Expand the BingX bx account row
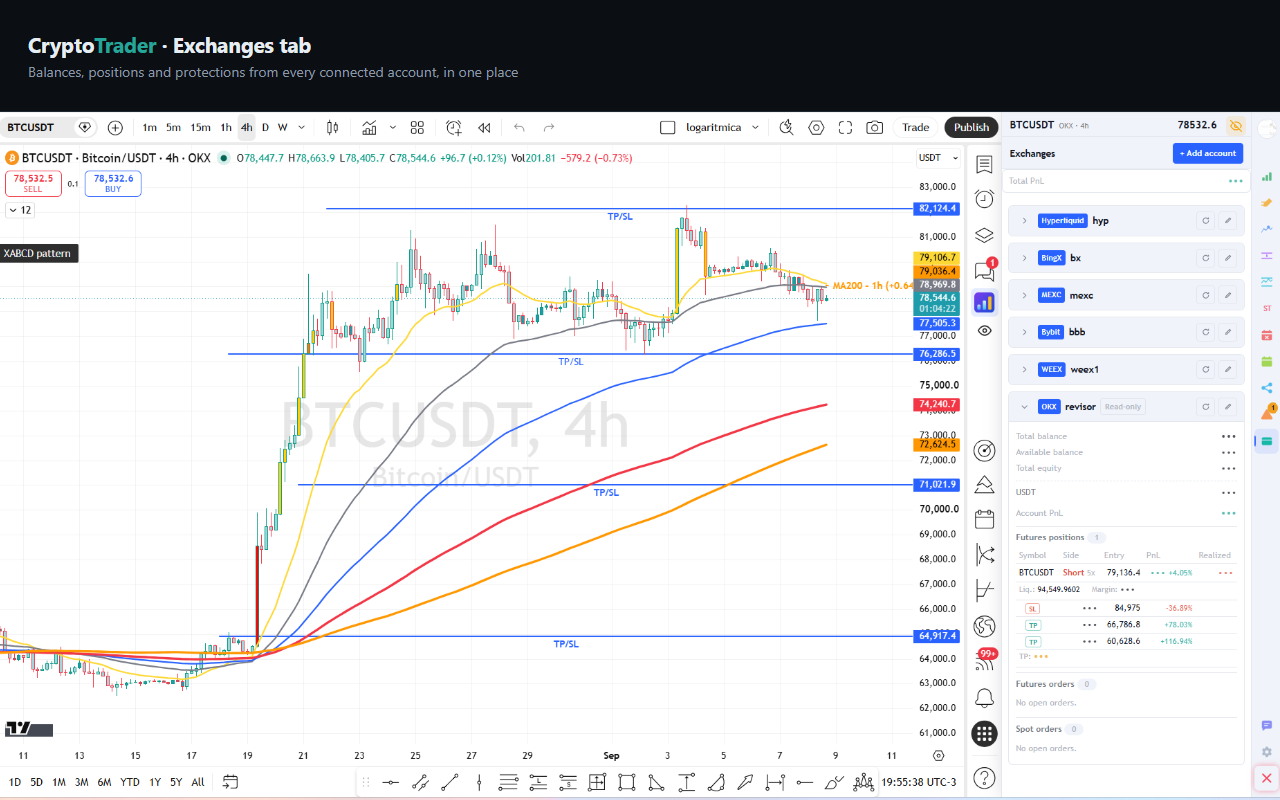This screenshot has height=800, width=1280. (1024, 258)
